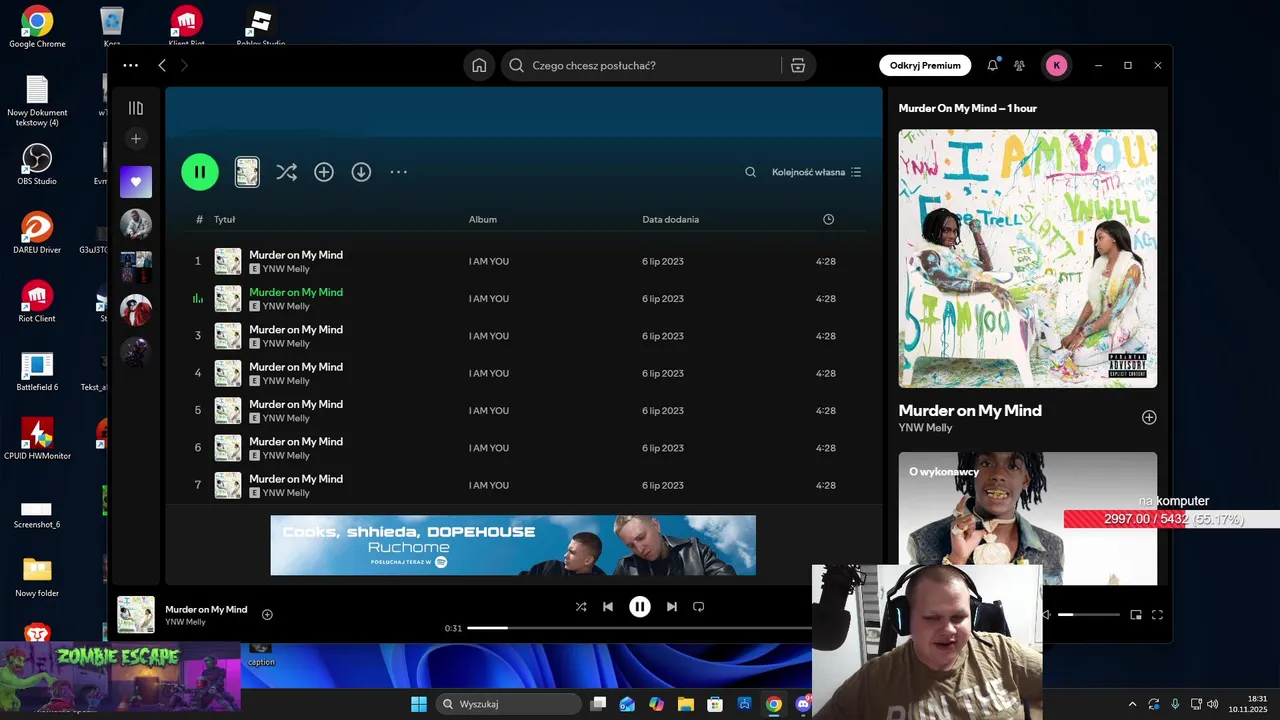Open the Windows Start menu
Screen dimensions: 1280x720
pyautogui.click(x=419, y=704)
